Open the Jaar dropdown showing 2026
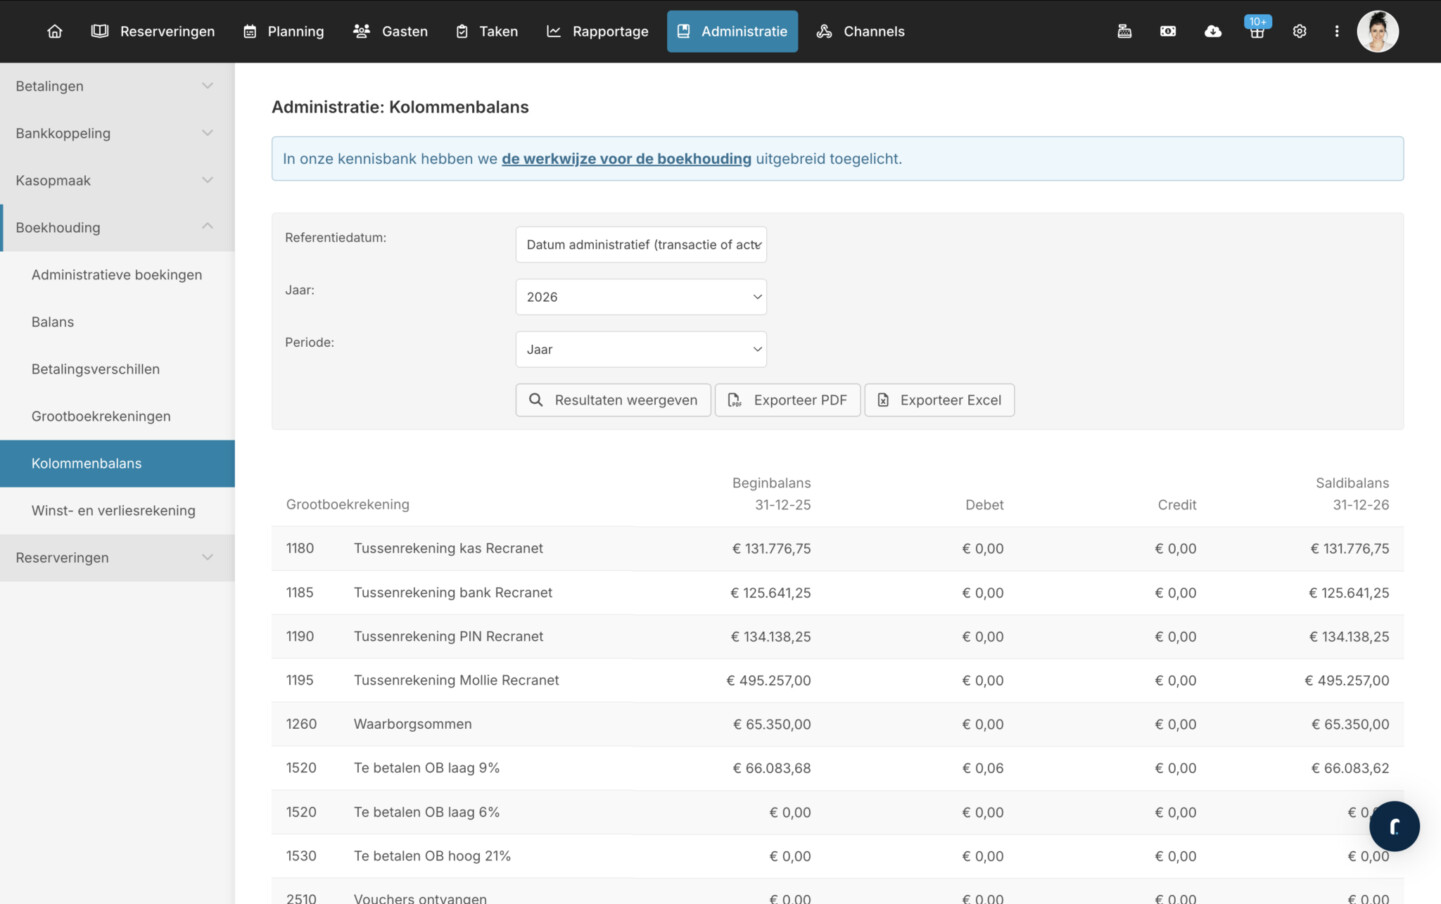 click(x=641, y=297)
